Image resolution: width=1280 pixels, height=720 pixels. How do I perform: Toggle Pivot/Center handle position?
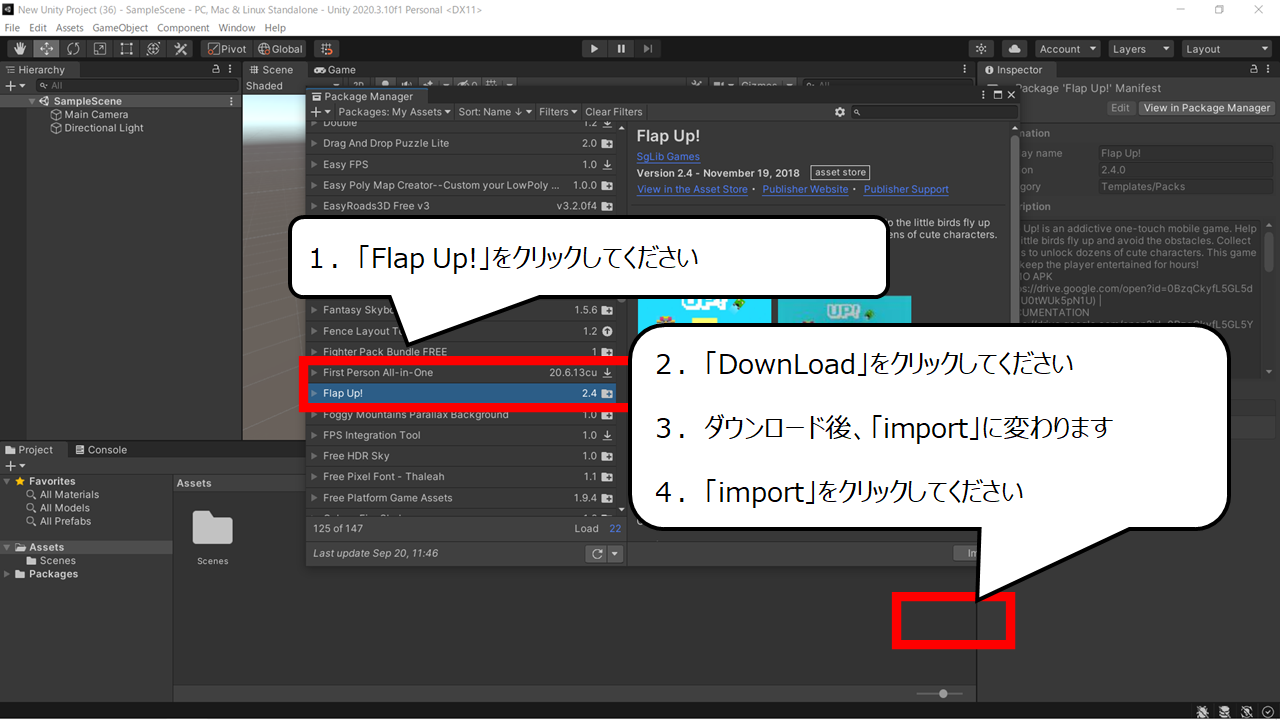coord(226,48)
